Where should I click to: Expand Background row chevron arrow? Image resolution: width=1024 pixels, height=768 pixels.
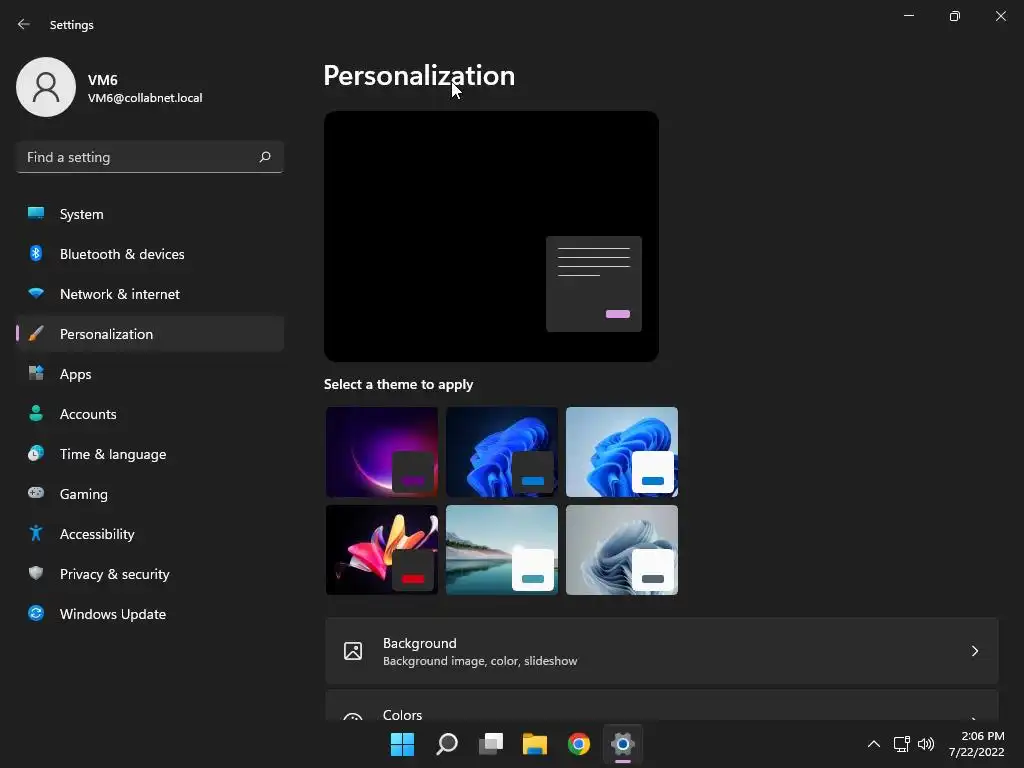click(974, 651)
